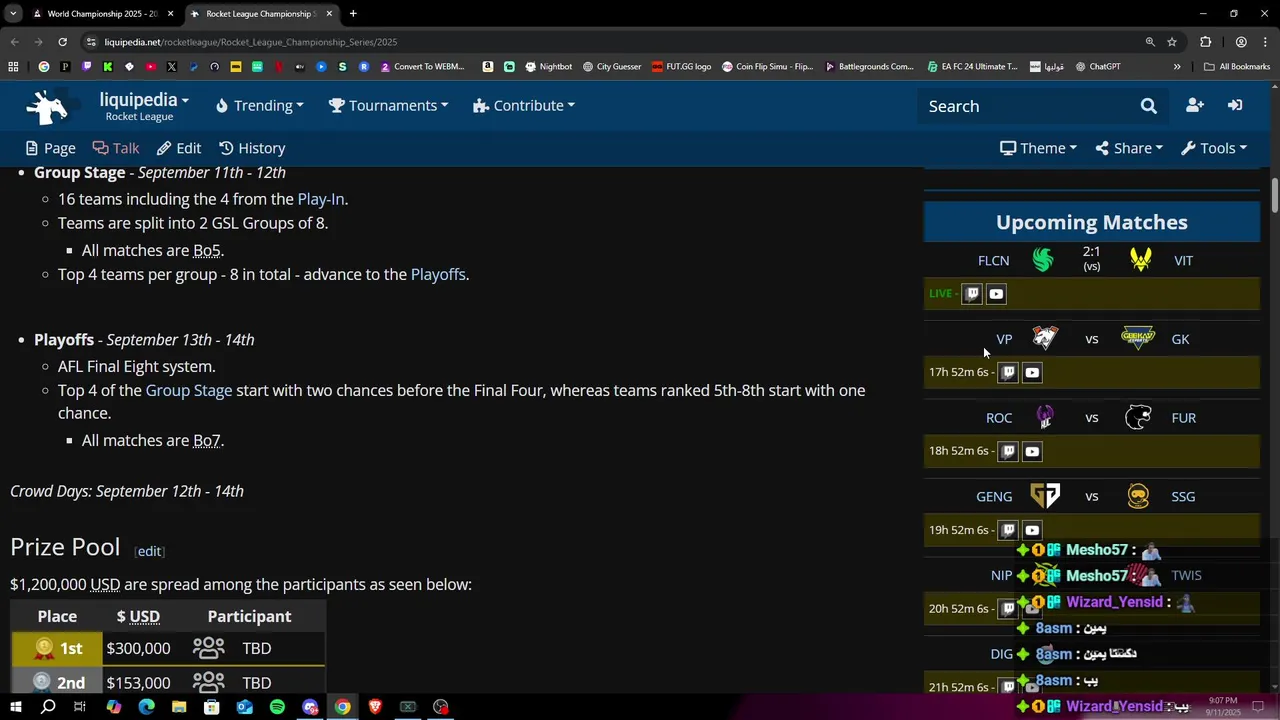1280x720 pixels.
Task: Open the YouTube bookmark icon
Action: 150,67
